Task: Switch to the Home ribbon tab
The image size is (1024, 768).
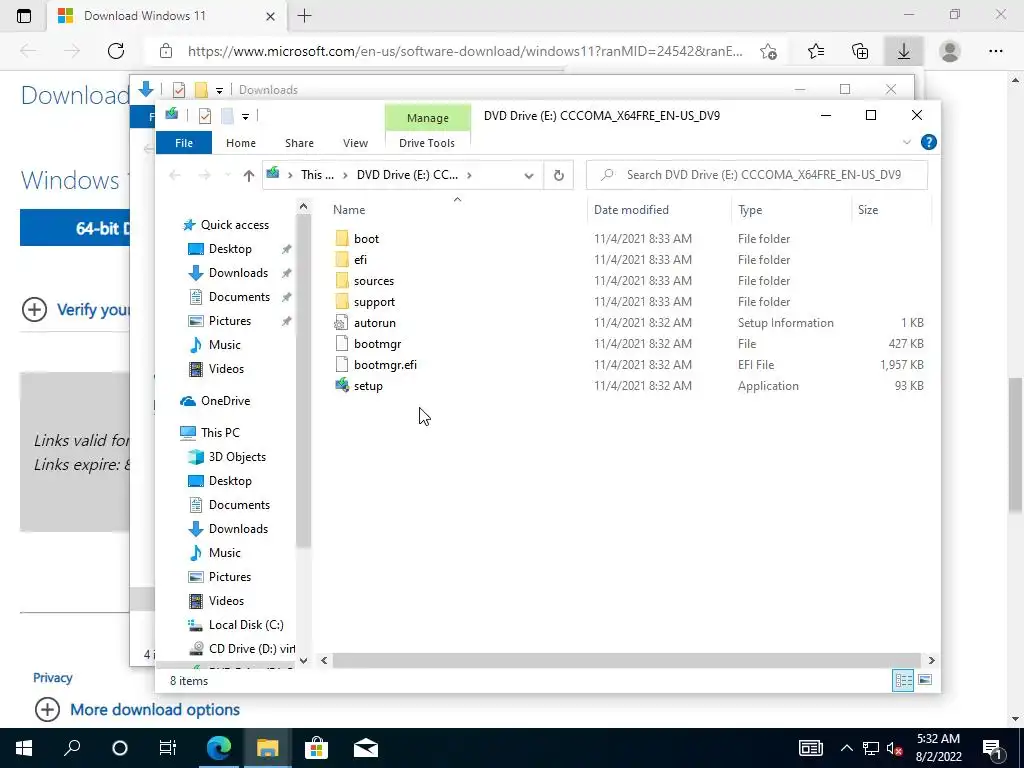Action: pyautogui.click(x=240, y=143)
